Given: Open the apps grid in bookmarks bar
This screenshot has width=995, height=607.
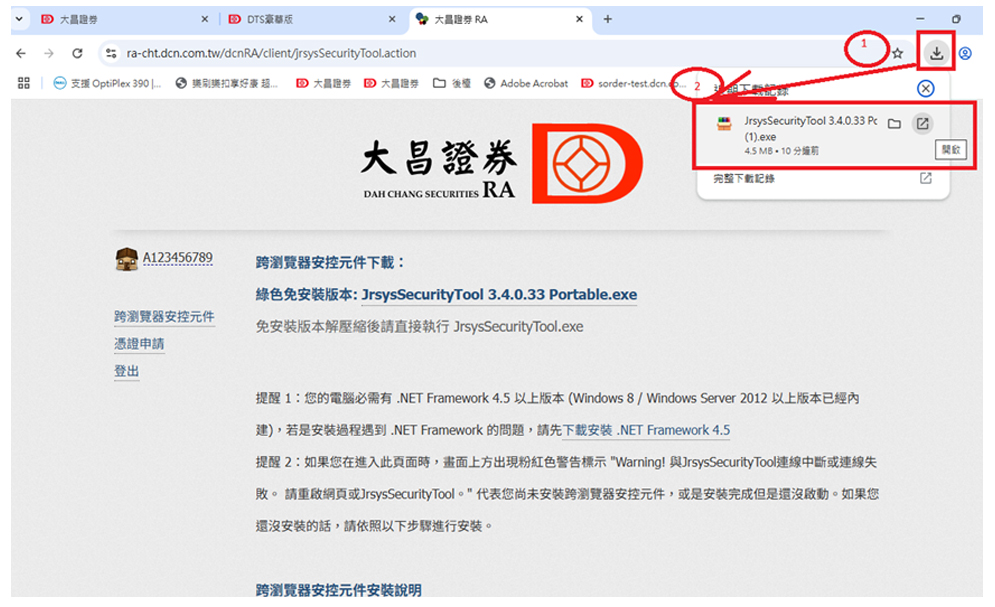Looking at the screenshot, I should [x=24, y=84].
